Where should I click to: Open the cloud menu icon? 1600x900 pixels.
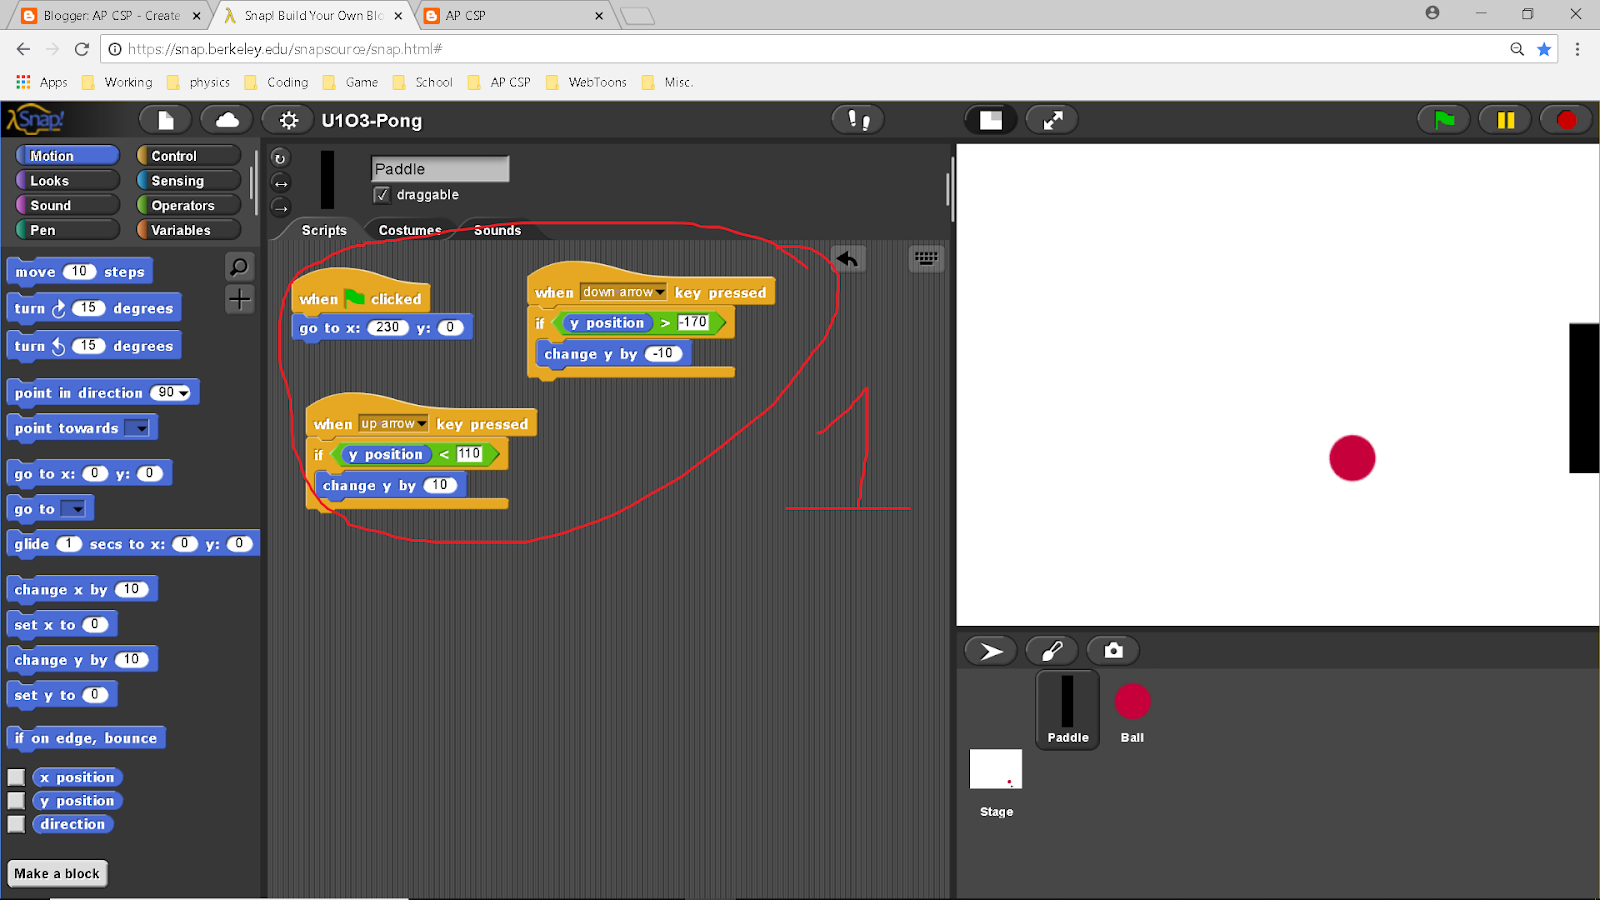(x=227, y=120)
